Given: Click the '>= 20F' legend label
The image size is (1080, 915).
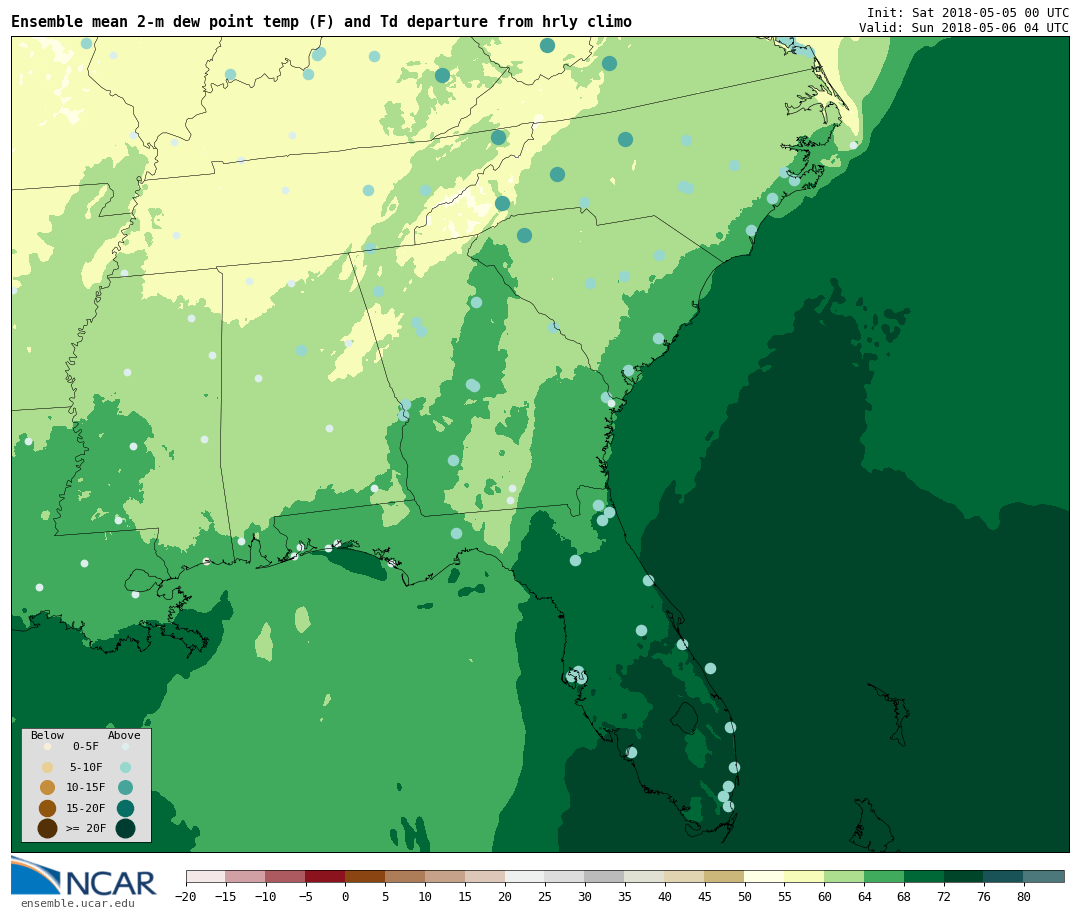Looking at the screenshot, I should point(86,828).
